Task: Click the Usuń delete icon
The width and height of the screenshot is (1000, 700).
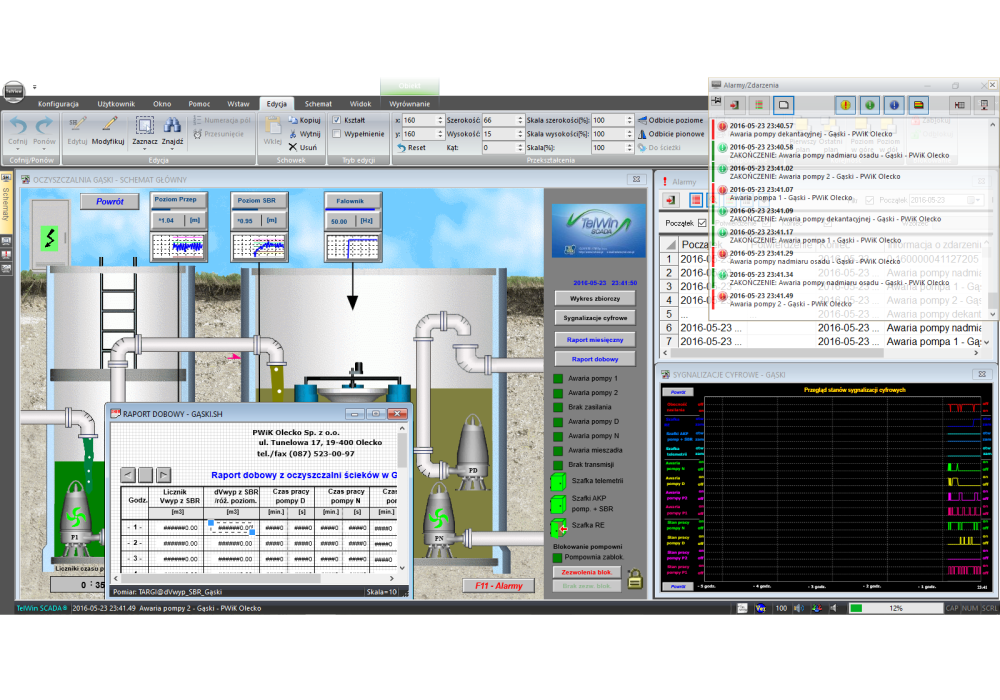Action: pos(292,147)
